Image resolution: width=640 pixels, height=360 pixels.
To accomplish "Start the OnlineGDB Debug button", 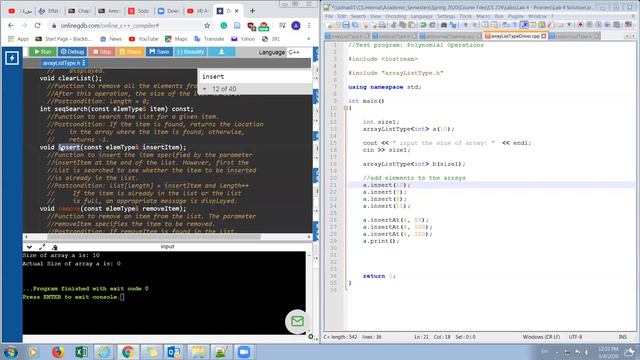I will pyautogui.click(x=72, y=52).
